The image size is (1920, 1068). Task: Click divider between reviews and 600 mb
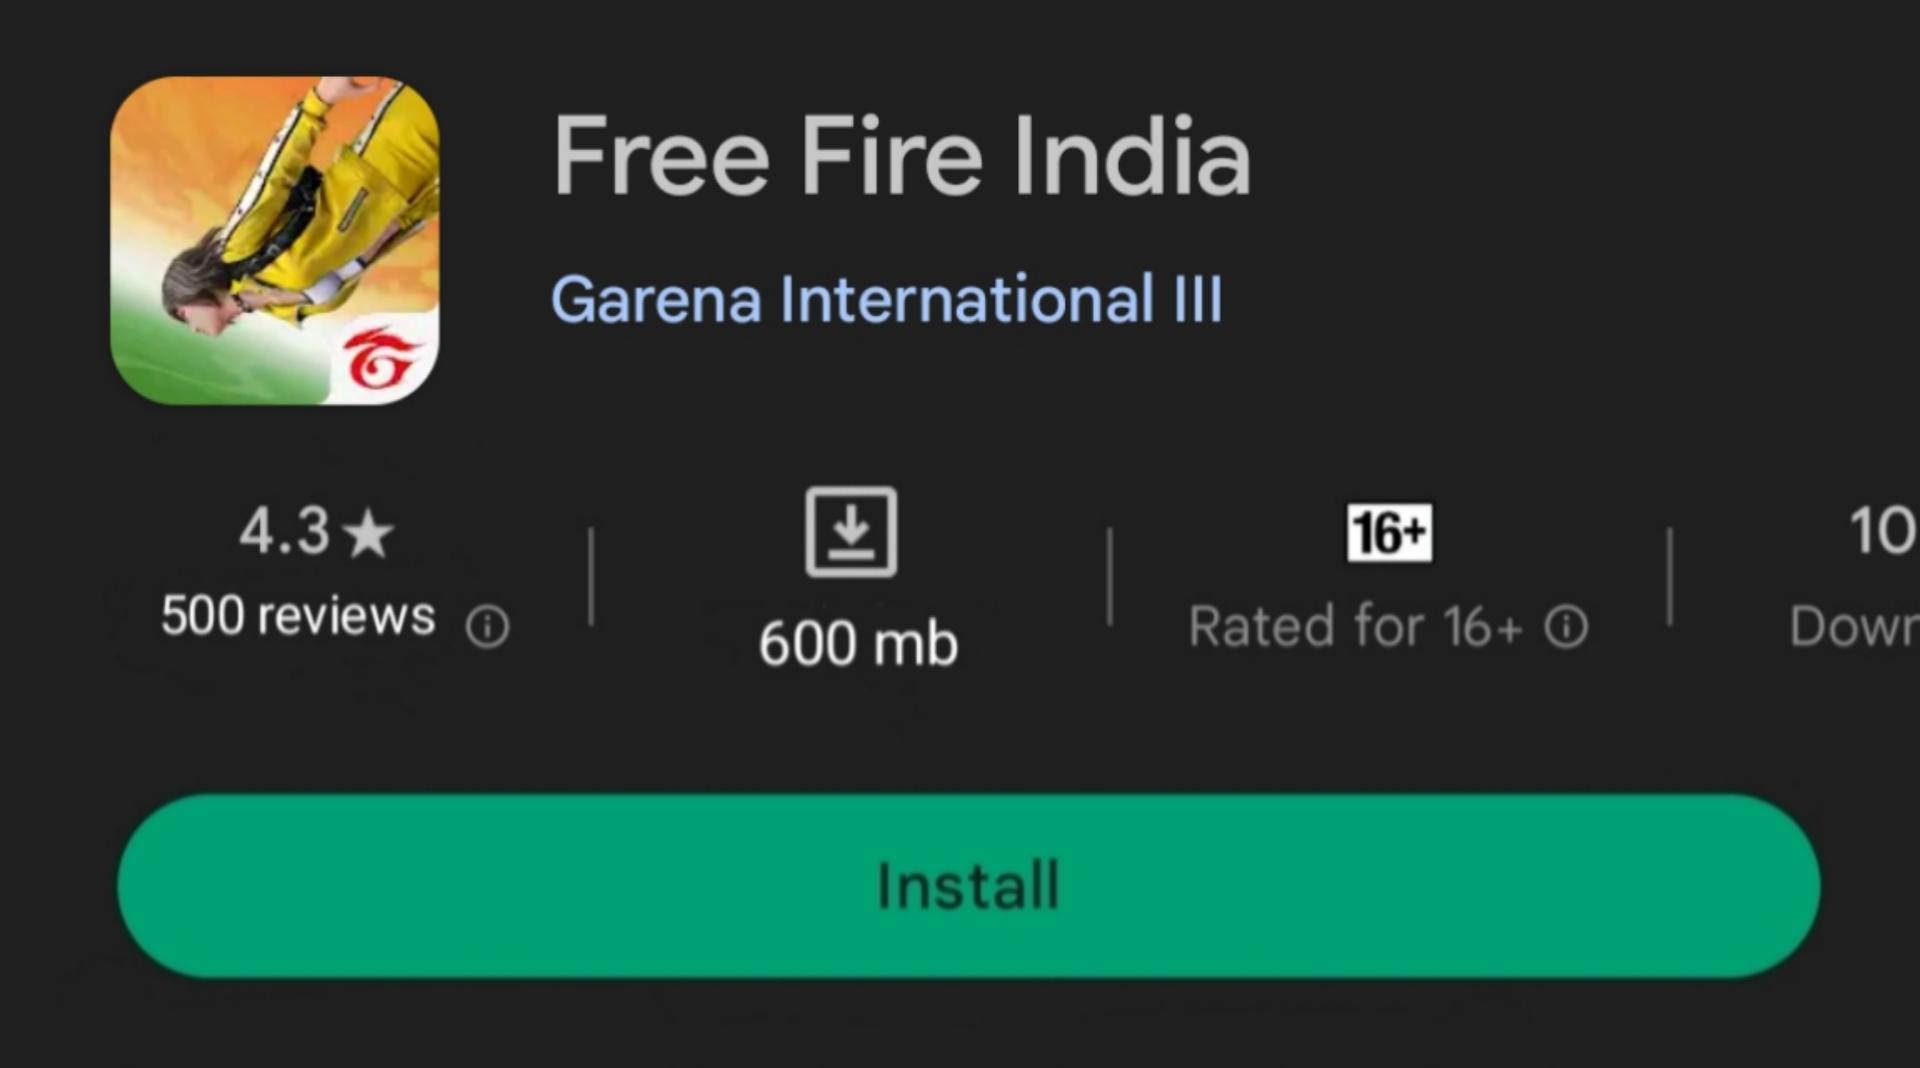[x=591, y=577]
